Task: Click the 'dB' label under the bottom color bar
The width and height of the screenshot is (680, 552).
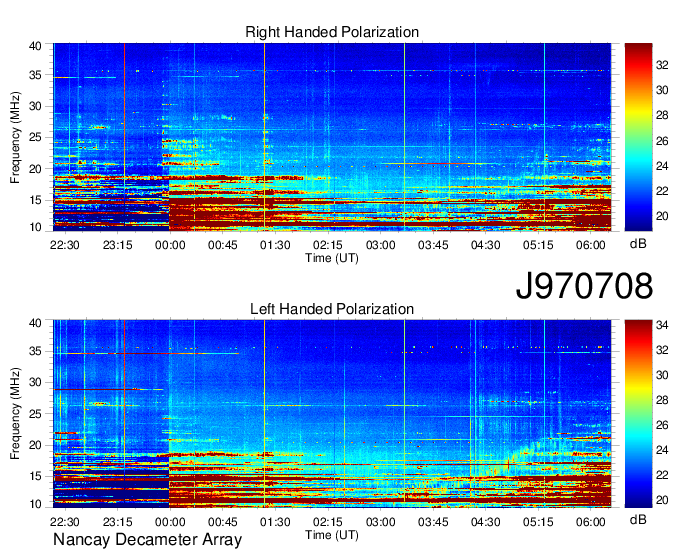Action: [x=638, y=519]
